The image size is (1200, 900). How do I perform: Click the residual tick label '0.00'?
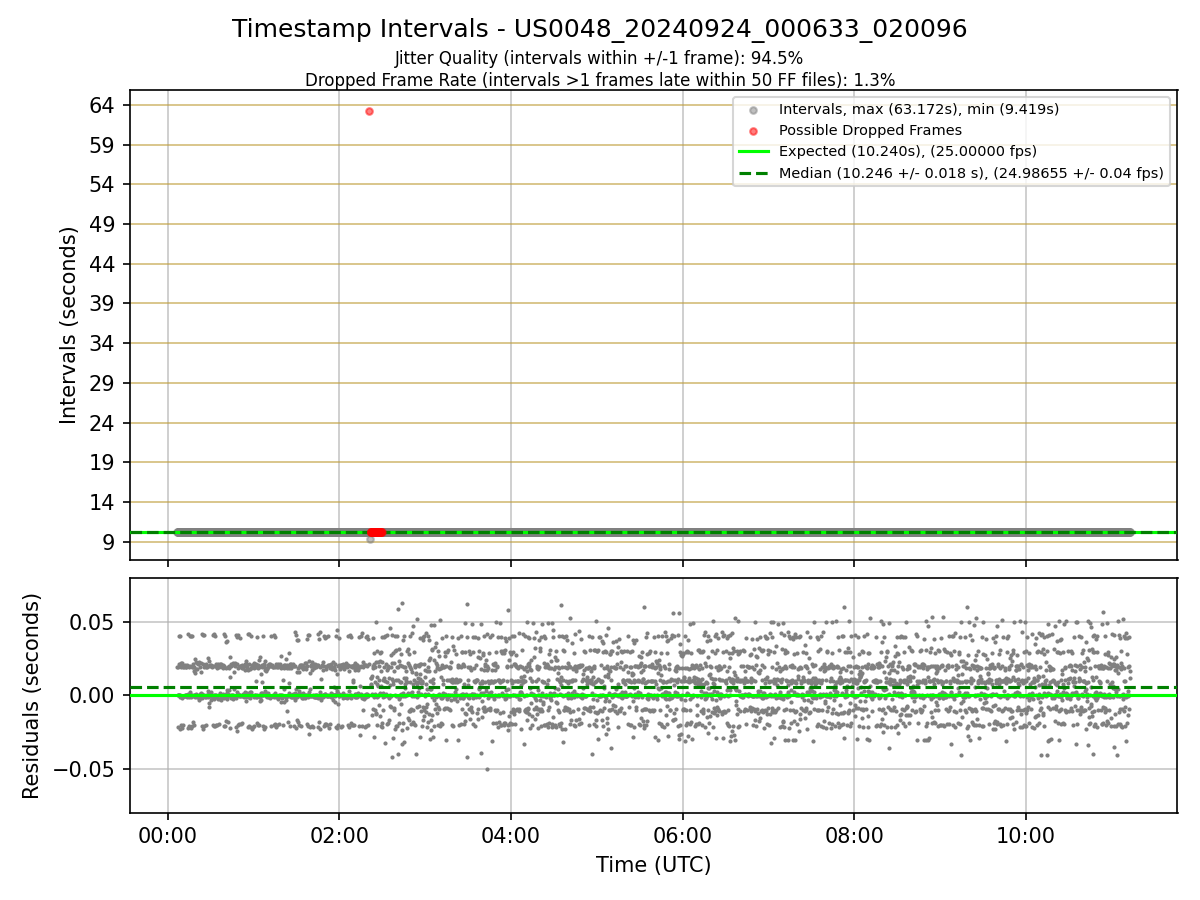click(x=94, y=695)
